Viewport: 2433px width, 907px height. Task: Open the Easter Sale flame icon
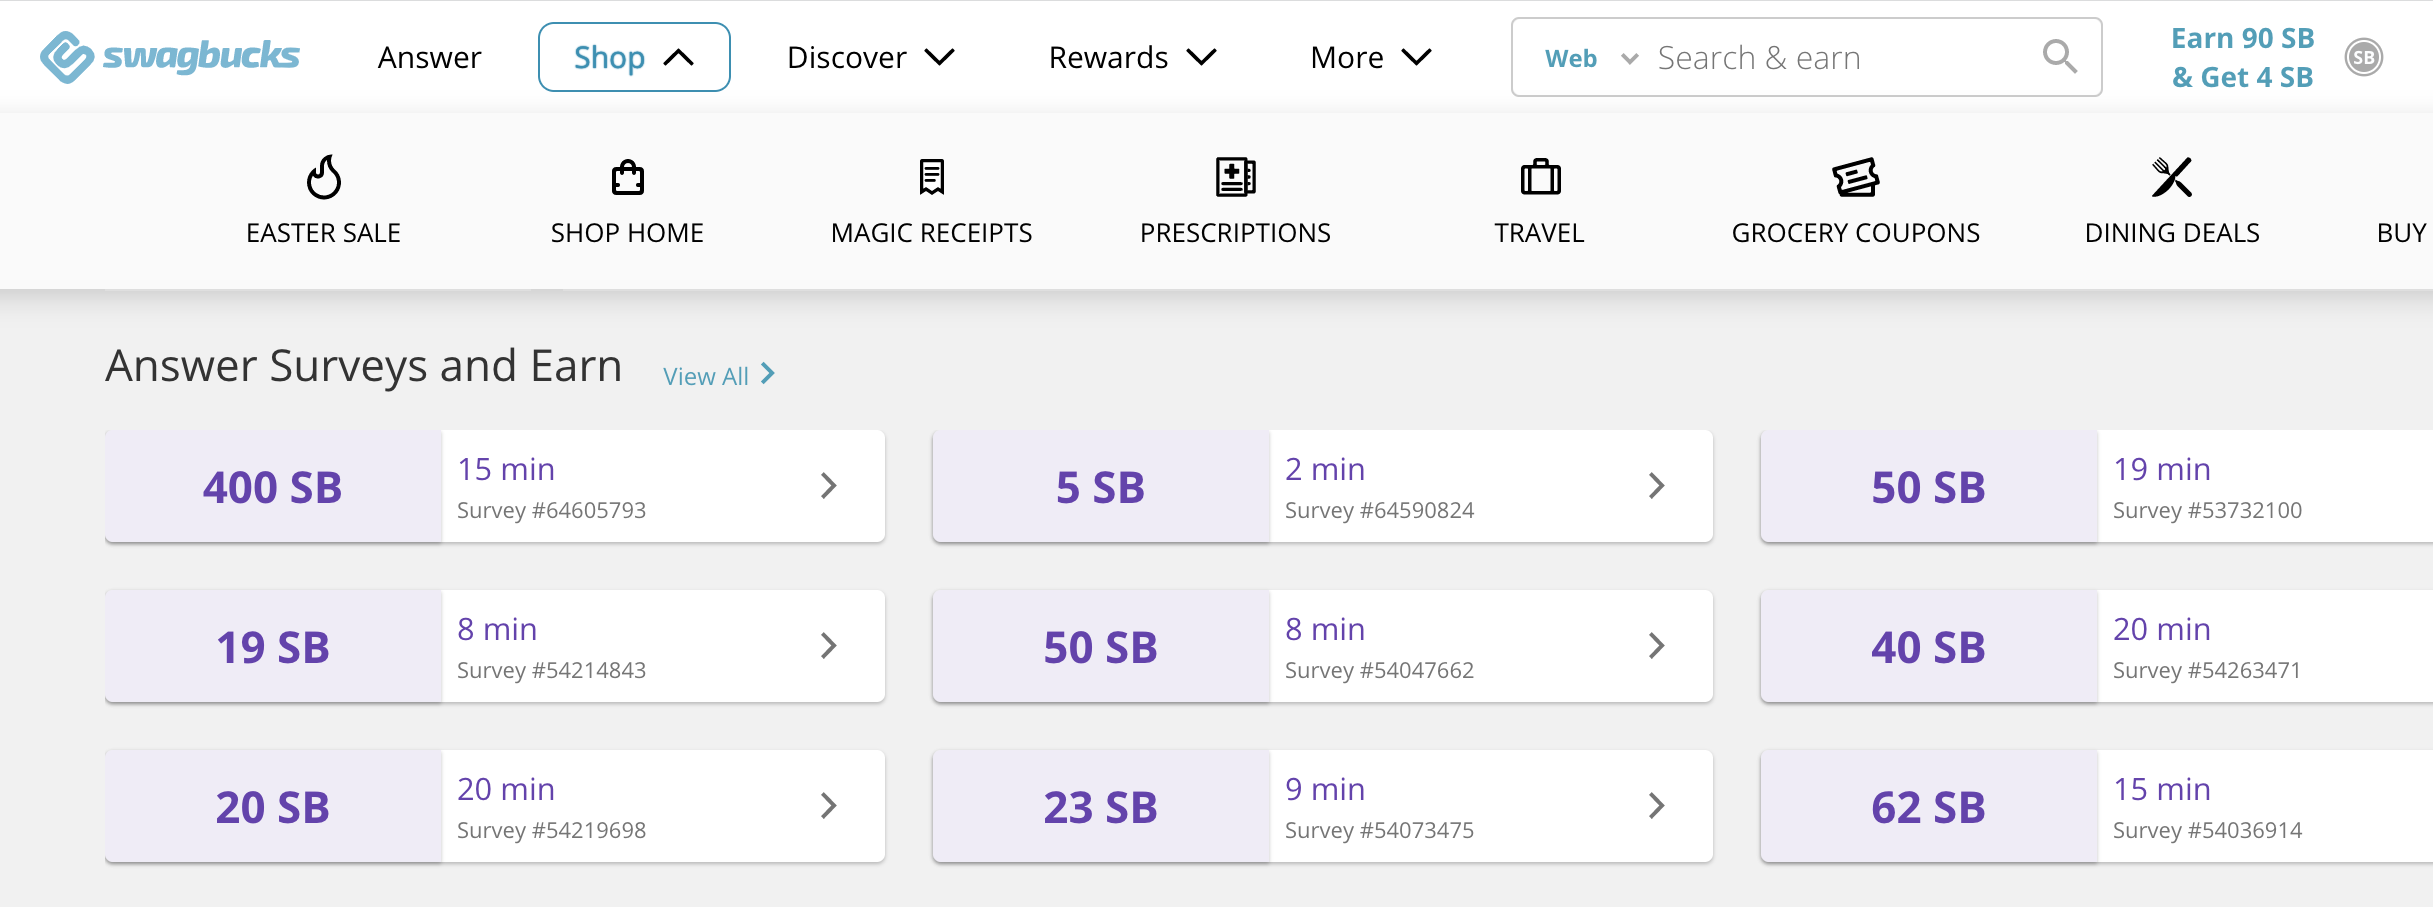(x=324, y=178)
